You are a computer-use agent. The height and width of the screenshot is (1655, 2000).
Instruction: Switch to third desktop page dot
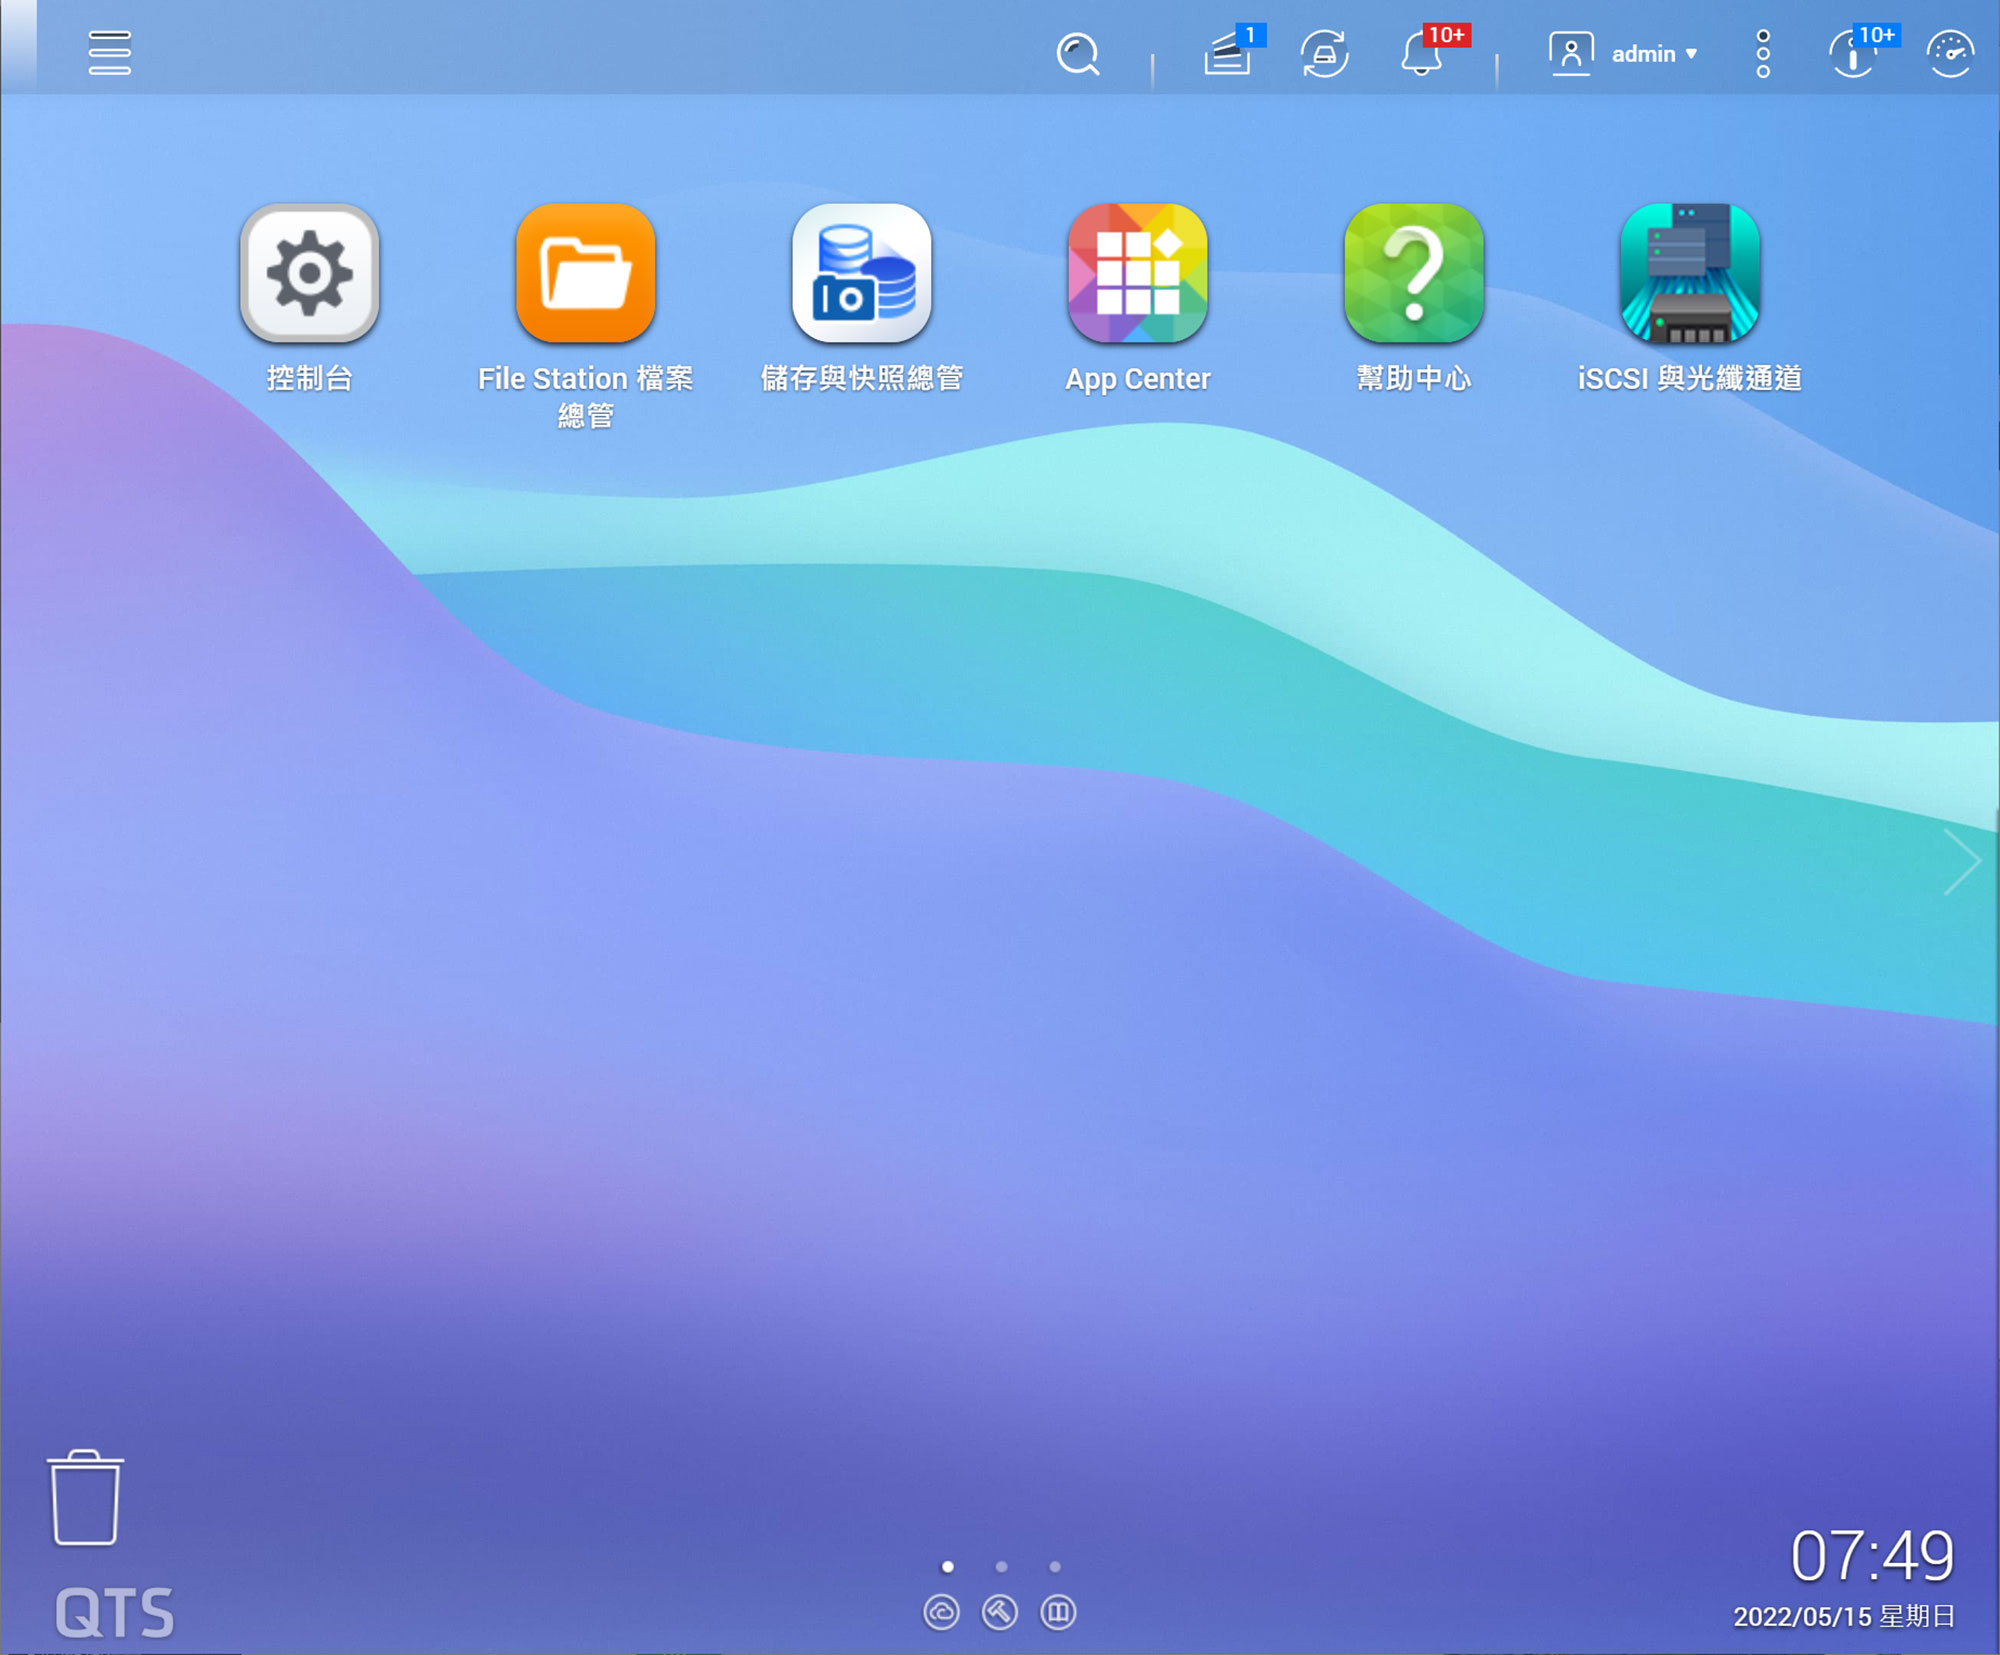[1055, 1567]
